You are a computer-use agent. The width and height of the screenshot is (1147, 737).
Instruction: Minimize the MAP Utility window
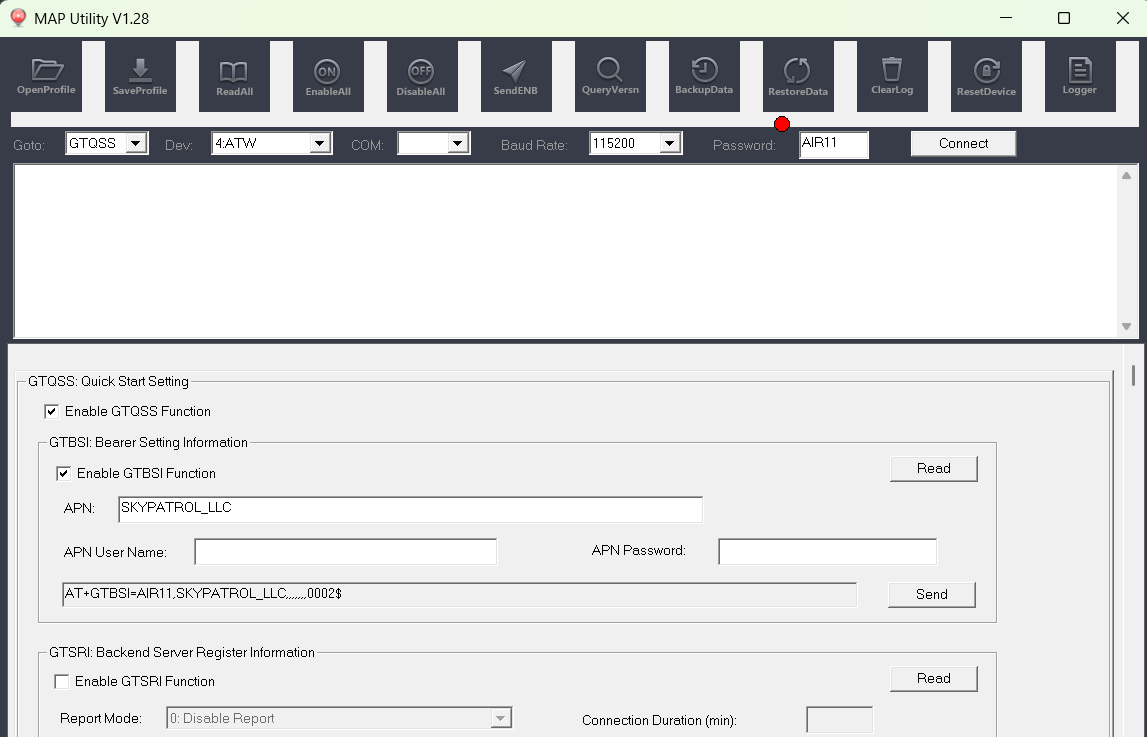[x=1006, y=18]
